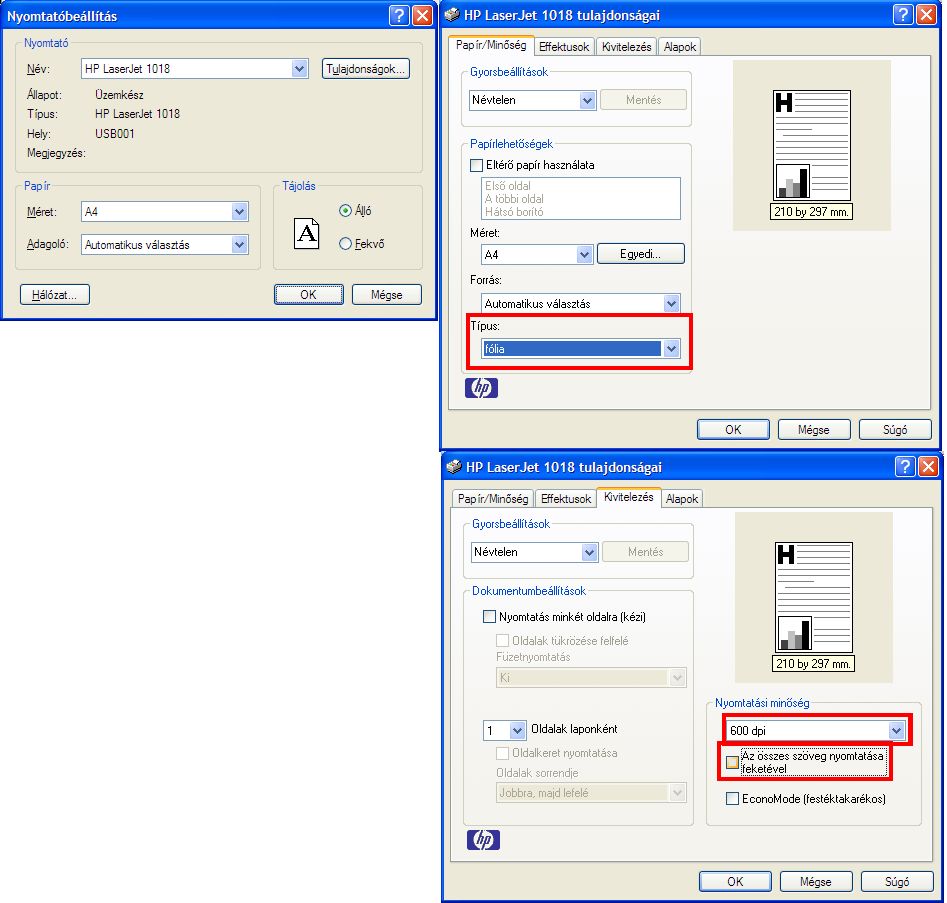
Task: Open the Oldalak laponként dropdown
Action: click(x=517, y=730)
